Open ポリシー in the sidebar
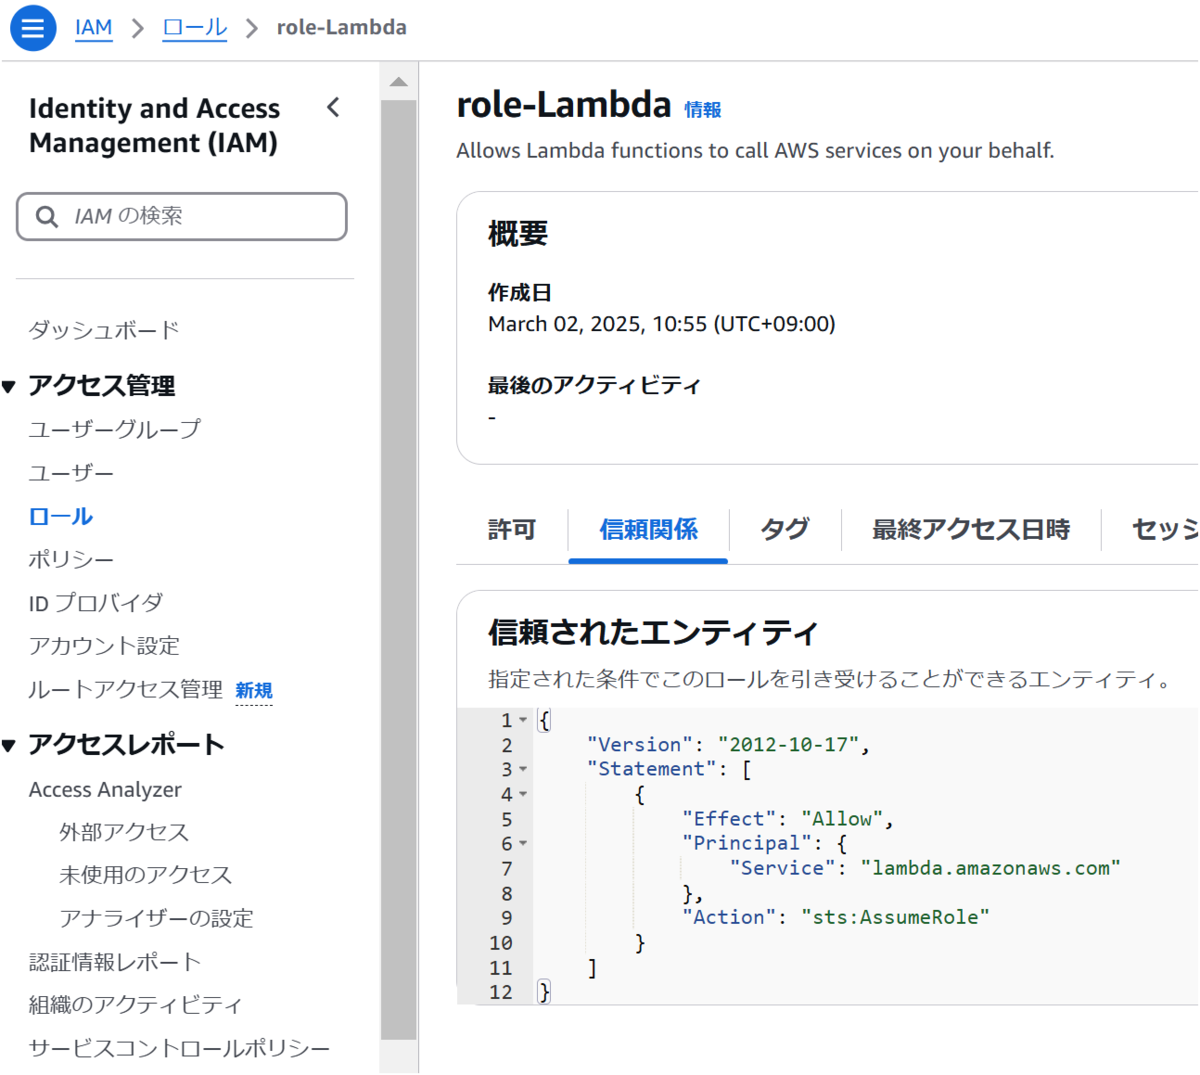 click(71, 560)
